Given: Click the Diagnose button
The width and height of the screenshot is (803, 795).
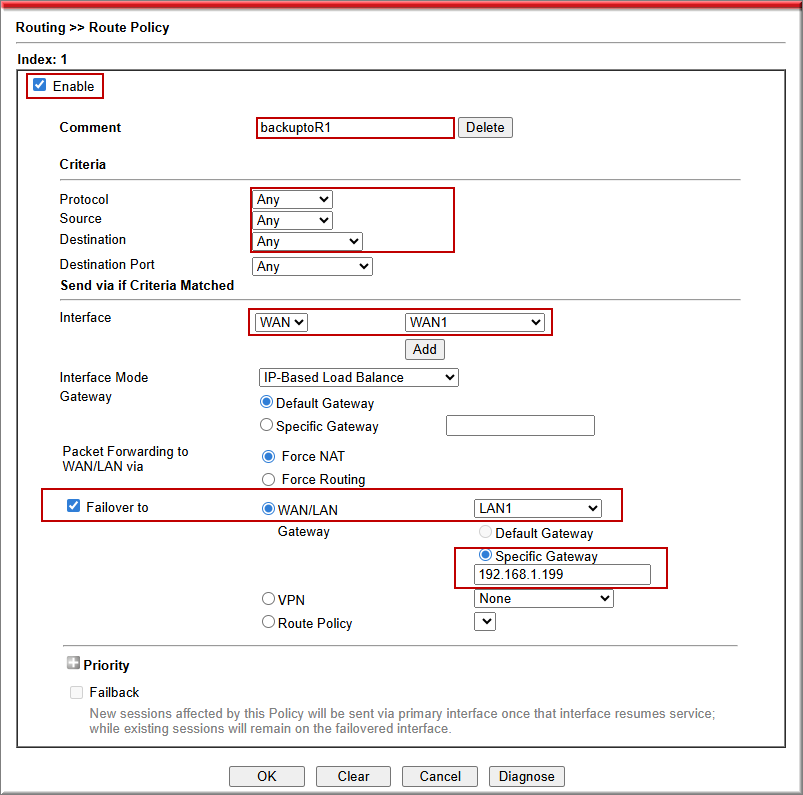Looking at the screenshot, I should tap(527, 777).
